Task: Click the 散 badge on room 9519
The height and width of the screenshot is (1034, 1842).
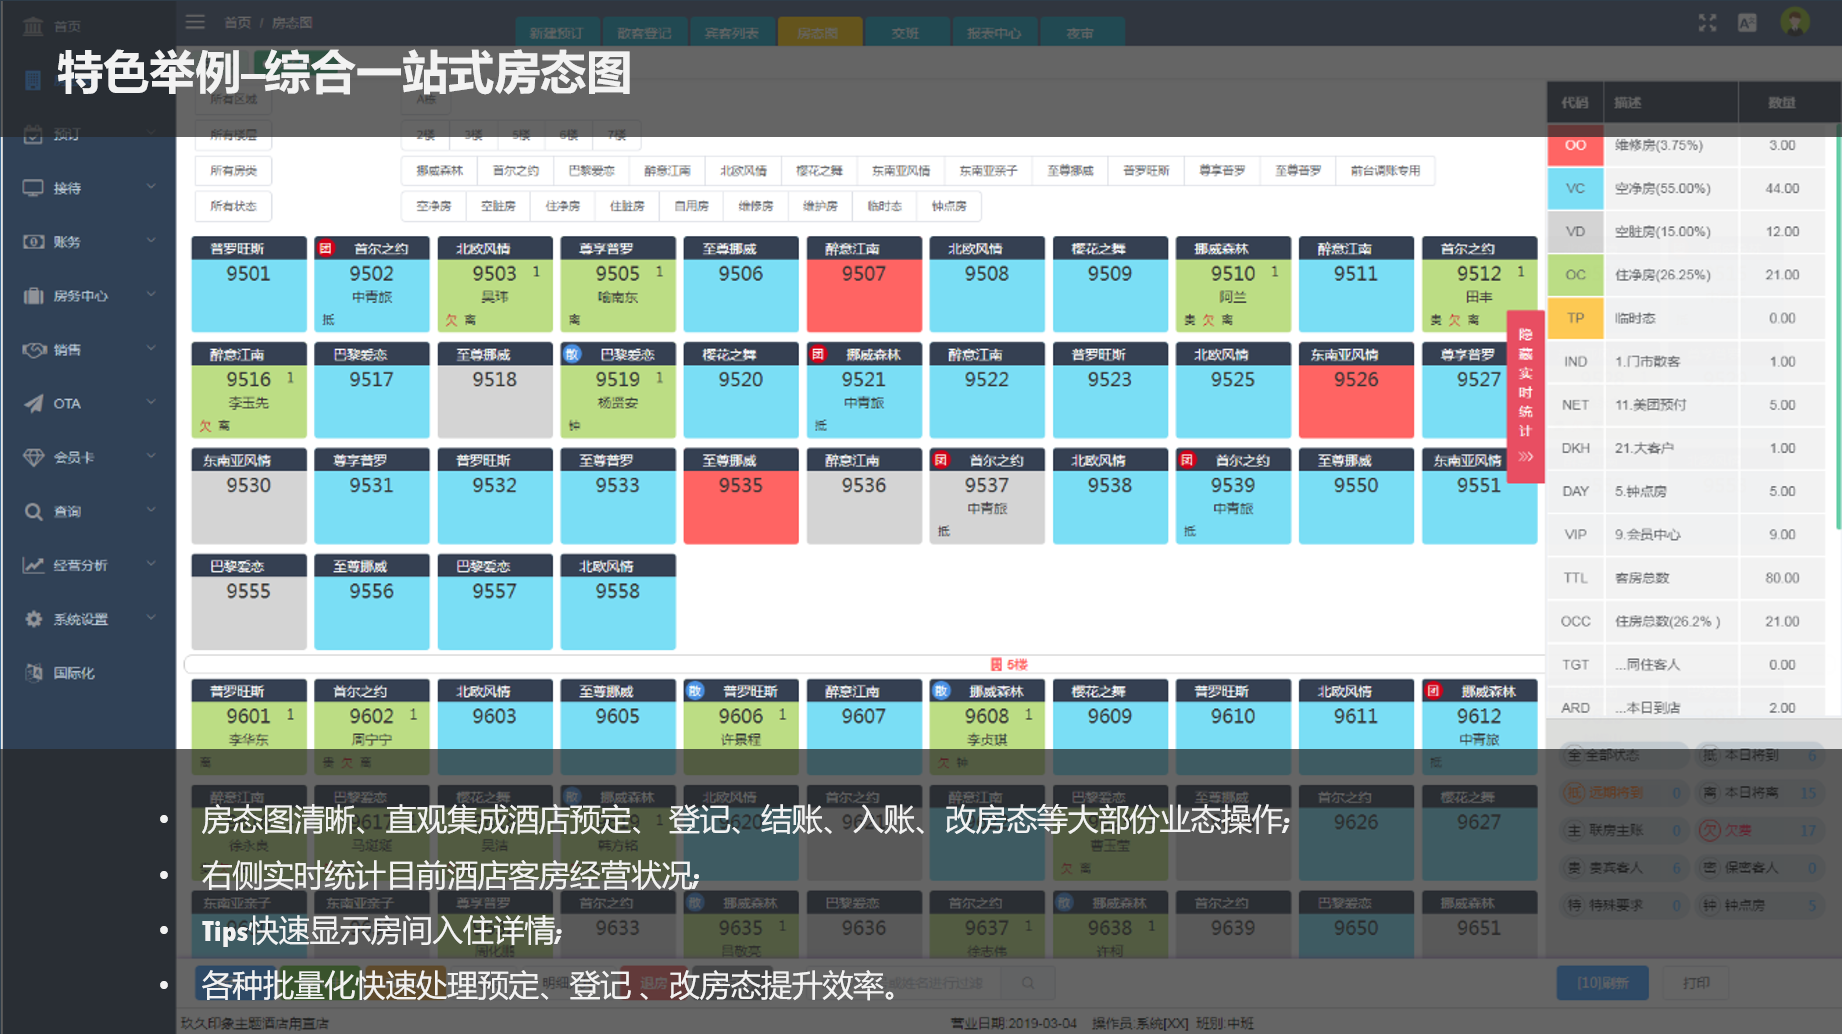Action: tap(572, 355)
